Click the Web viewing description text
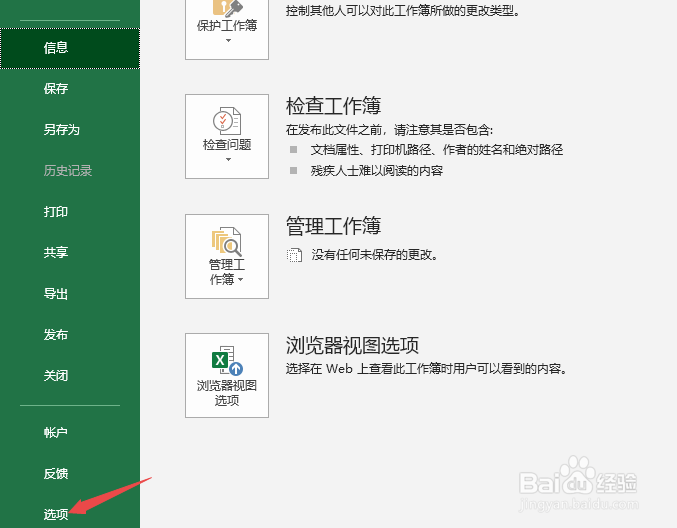The height and width of the screenshot is (528, 677). tap(426, 369)
